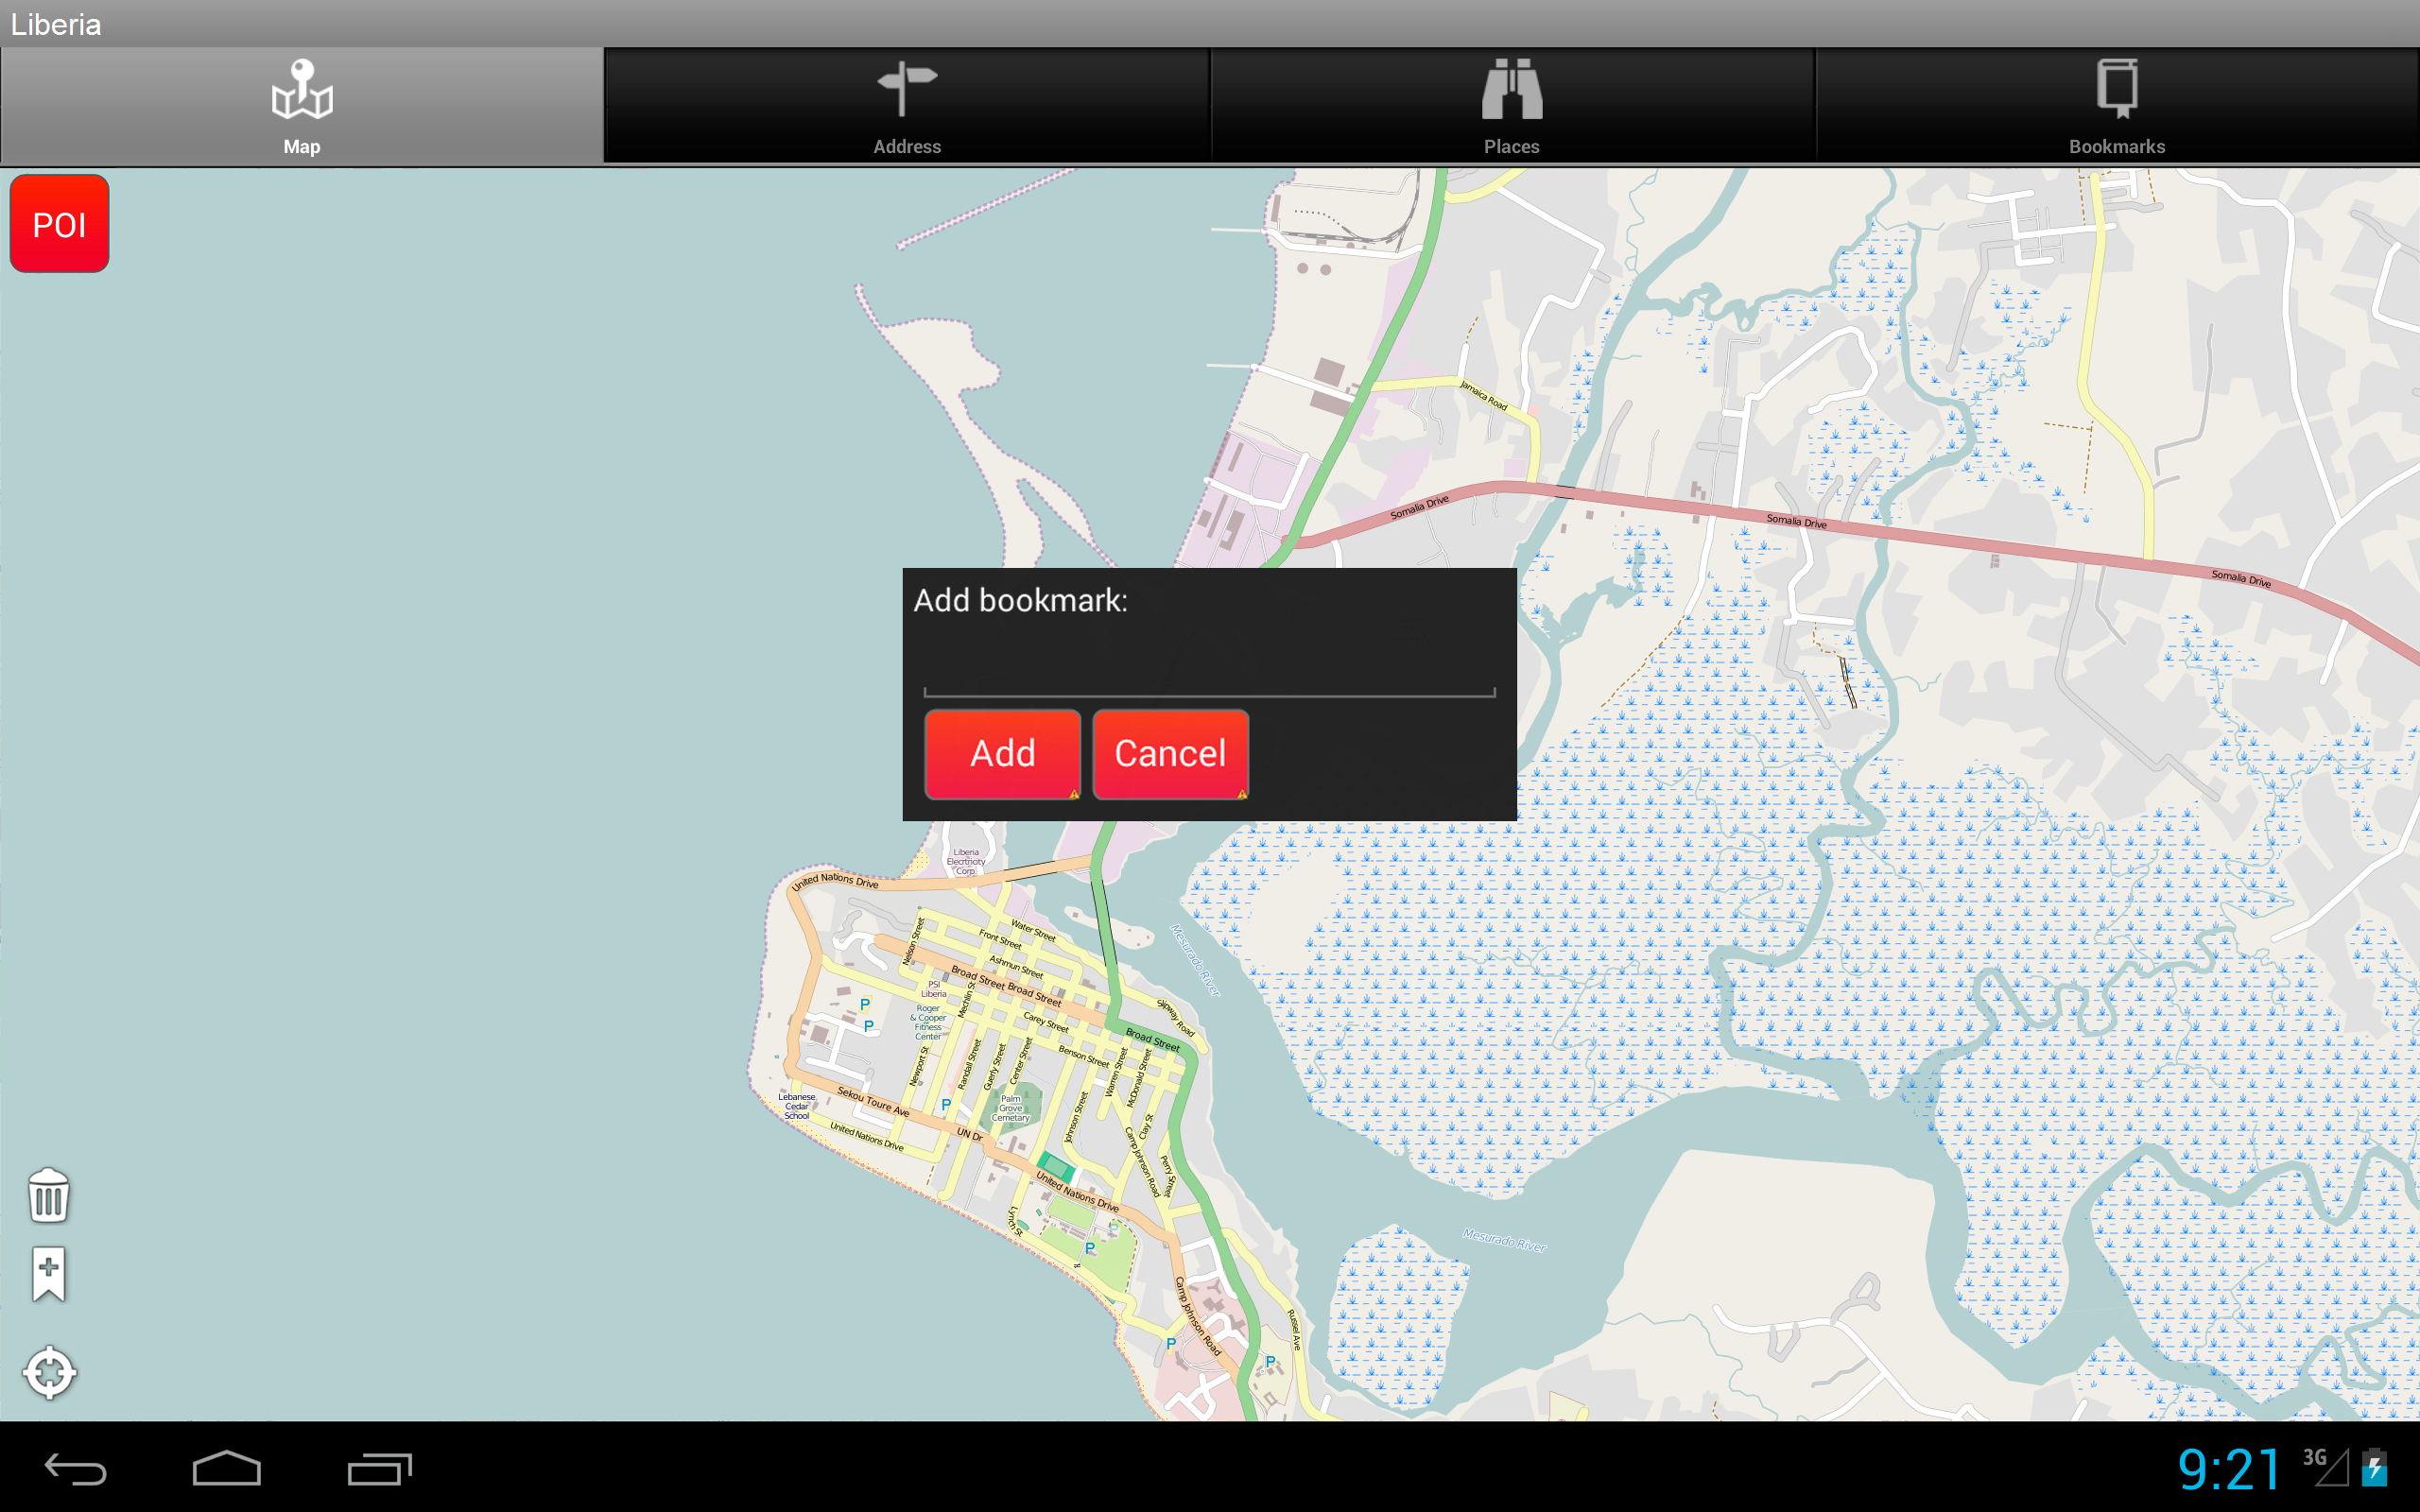2420x1512 pixels.
Task: Tap the bookmark flag icon on the left
Action: point(47,1273)
